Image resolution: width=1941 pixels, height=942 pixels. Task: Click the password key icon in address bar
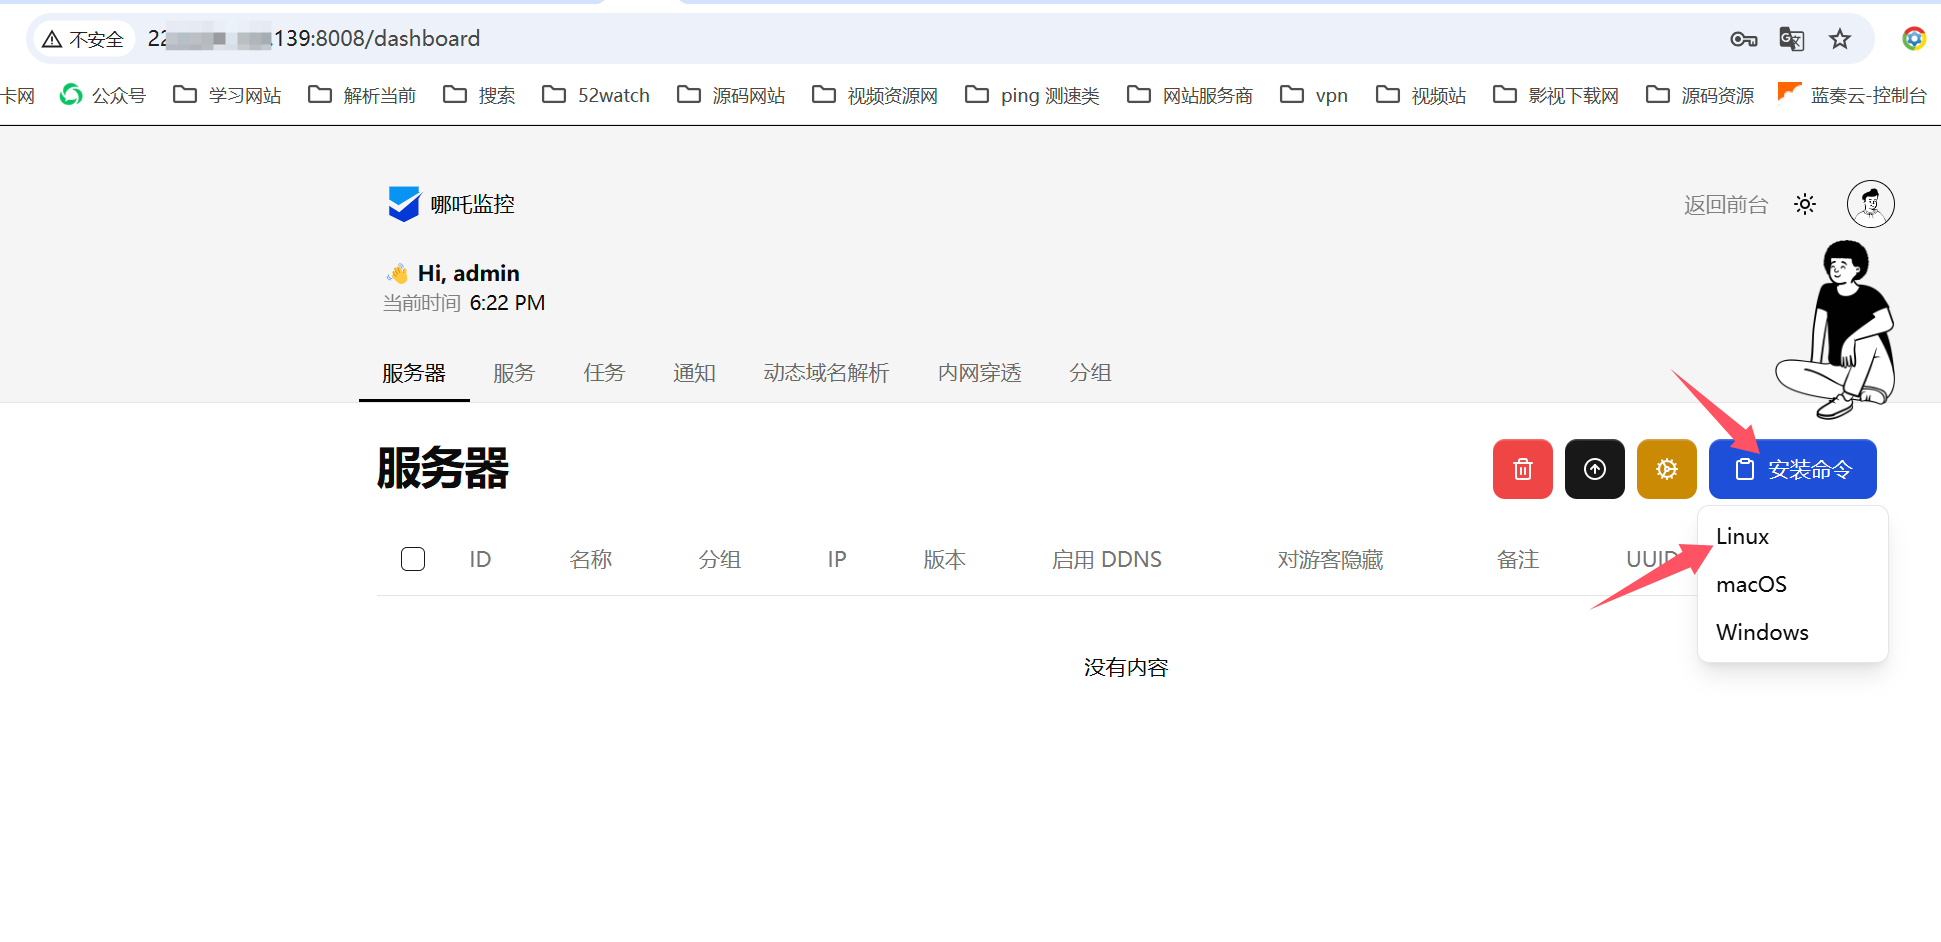[1743, 39]
